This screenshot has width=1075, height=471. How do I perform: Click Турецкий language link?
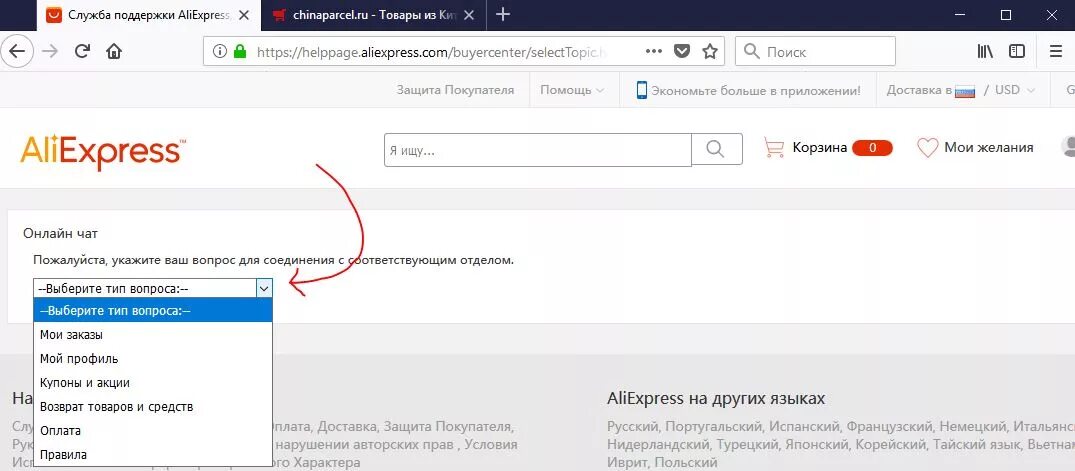[745, 444]
